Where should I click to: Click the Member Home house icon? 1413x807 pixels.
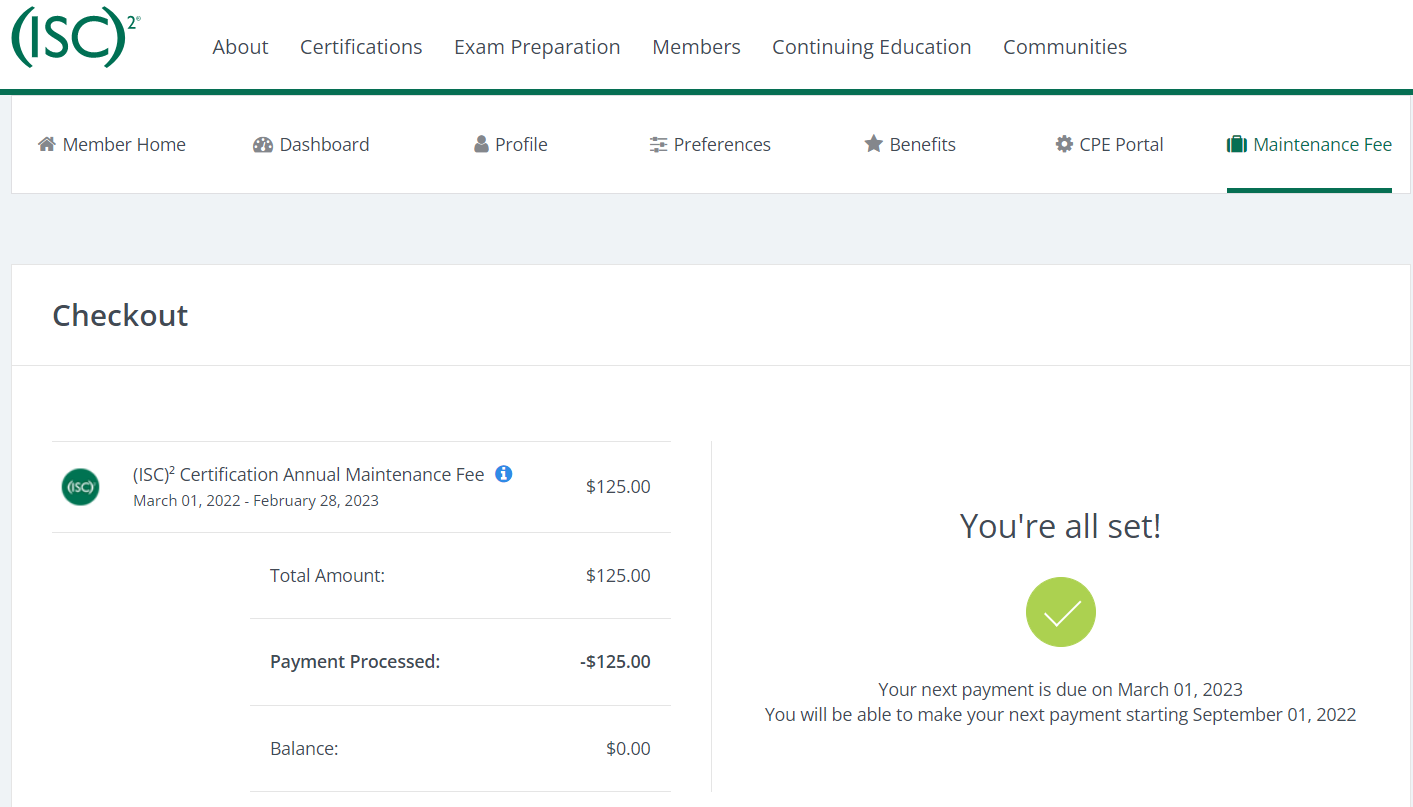(46, 144)
